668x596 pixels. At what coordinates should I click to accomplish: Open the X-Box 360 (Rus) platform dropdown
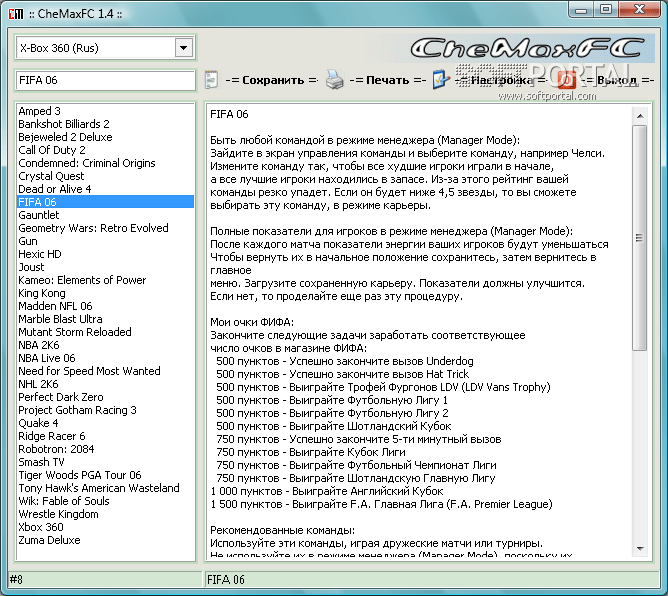pos(184,48)
